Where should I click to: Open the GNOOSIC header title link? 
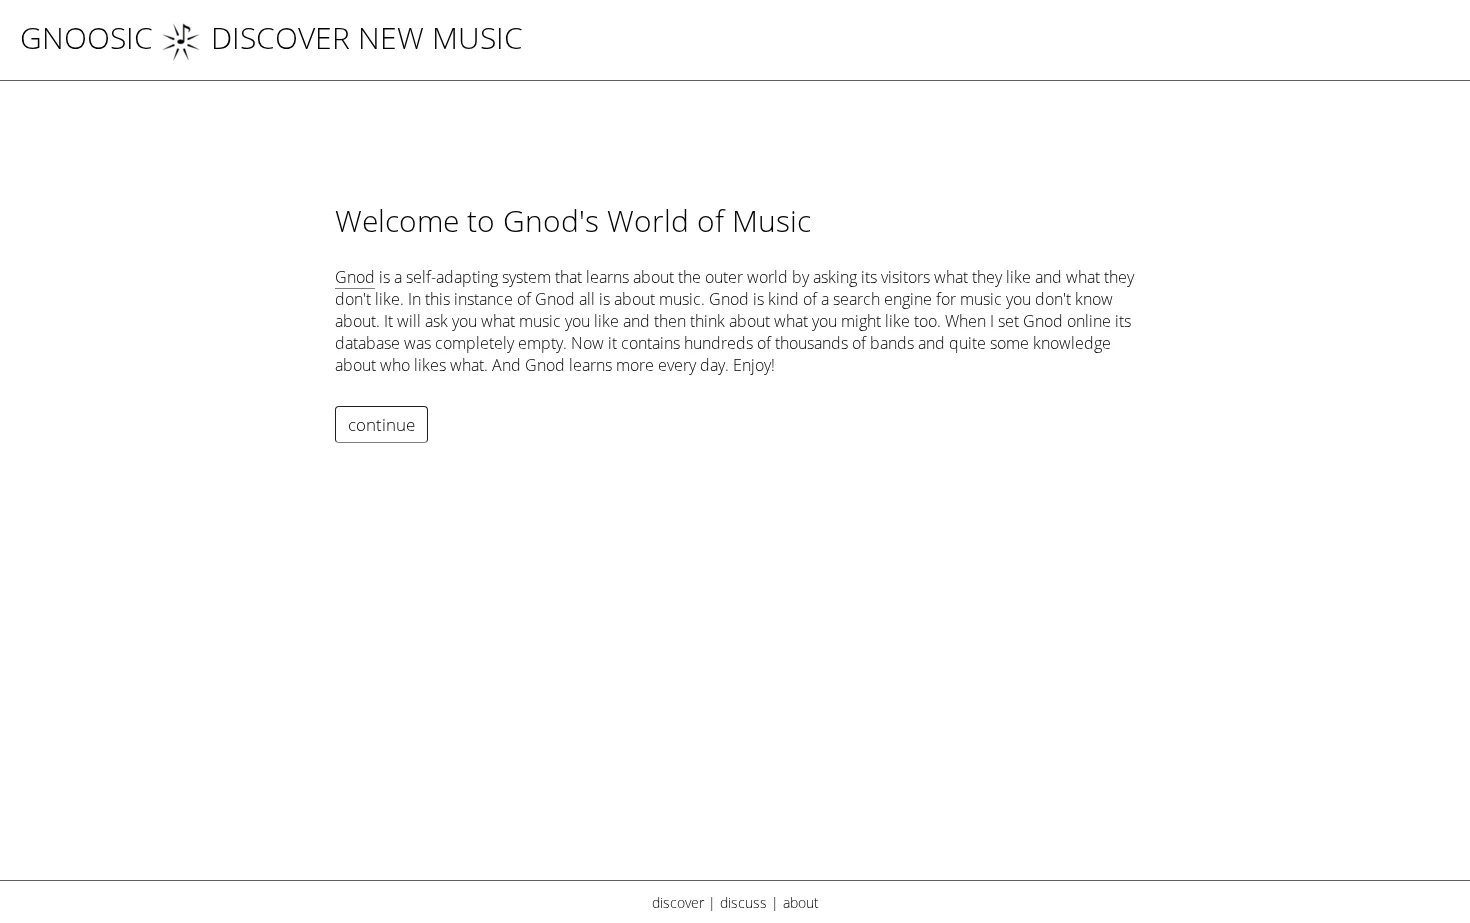tap(86, 38)
